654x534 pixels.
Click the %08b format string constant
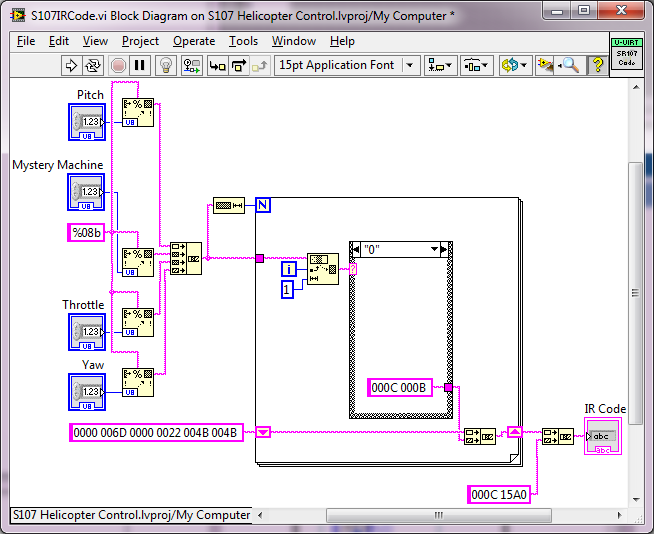coord(86,232)
